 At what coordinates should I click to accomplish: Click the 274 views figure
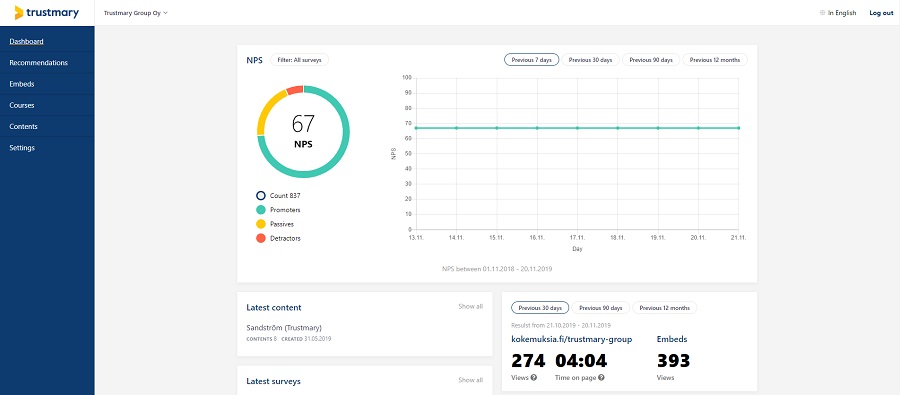pyautogui.click(x=528, y=361)
